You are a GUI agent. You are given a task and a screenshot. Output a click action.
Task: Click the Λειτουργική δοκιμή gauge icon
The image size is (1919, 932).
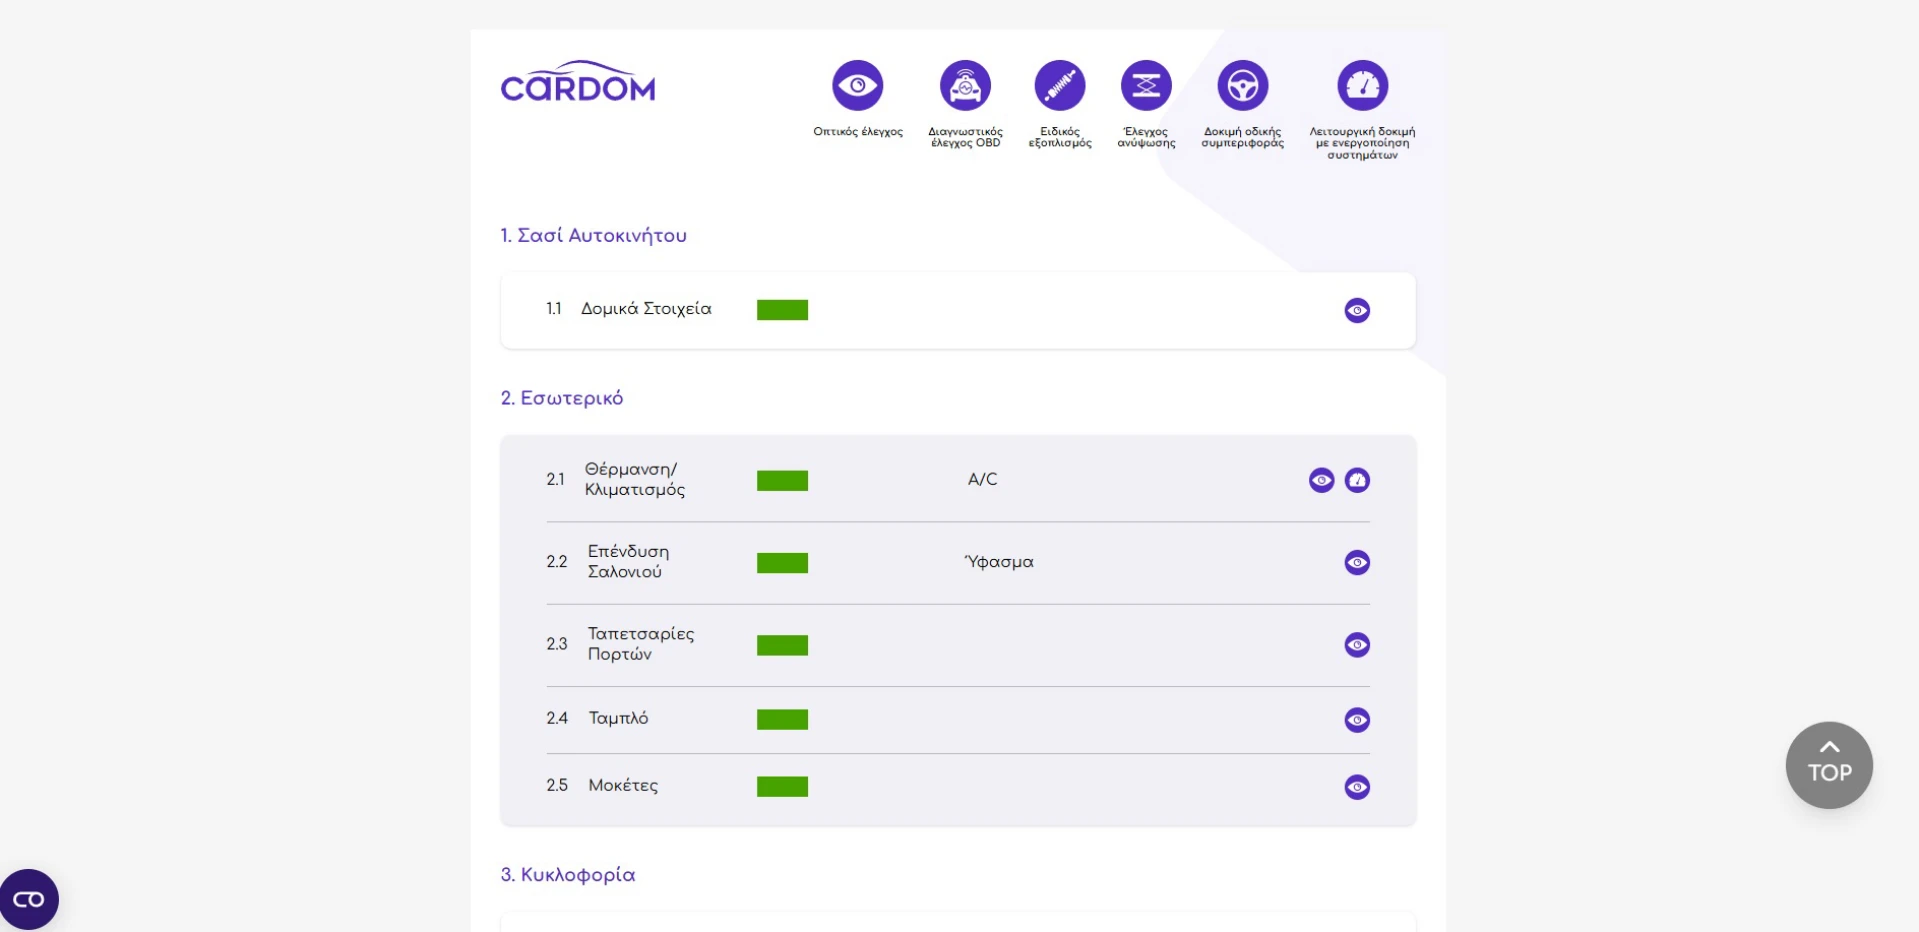1362,86
